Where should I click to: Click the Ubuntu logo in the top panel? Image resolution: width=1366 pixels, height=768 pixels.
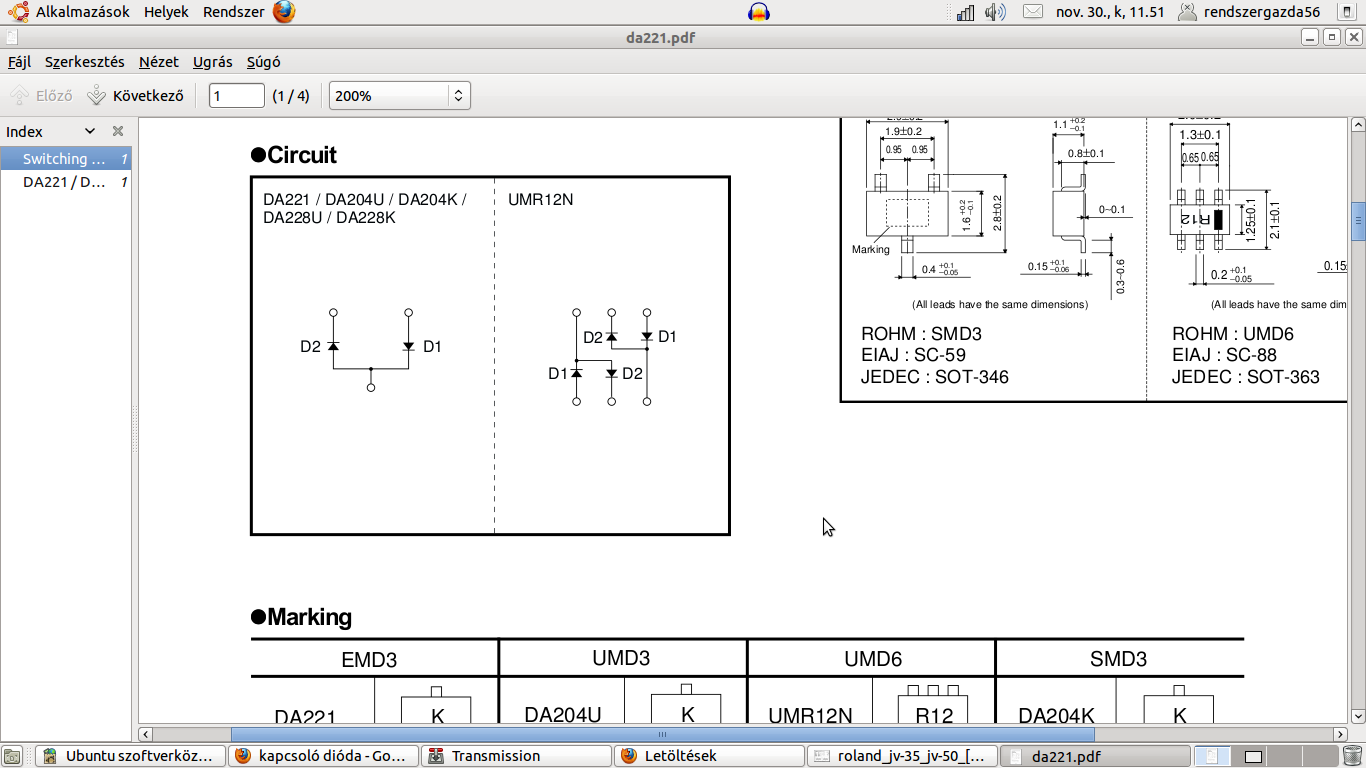tap(18, 12)
